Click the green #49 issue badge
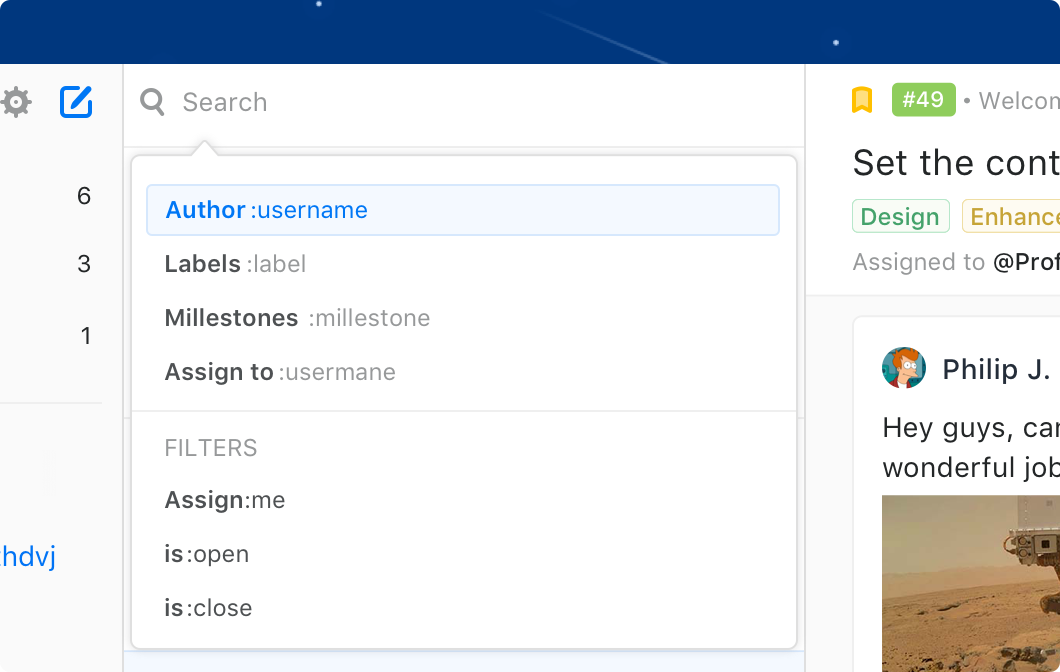Image resolution: width=1060 pixels, height=672 pixels. [923, 100]
